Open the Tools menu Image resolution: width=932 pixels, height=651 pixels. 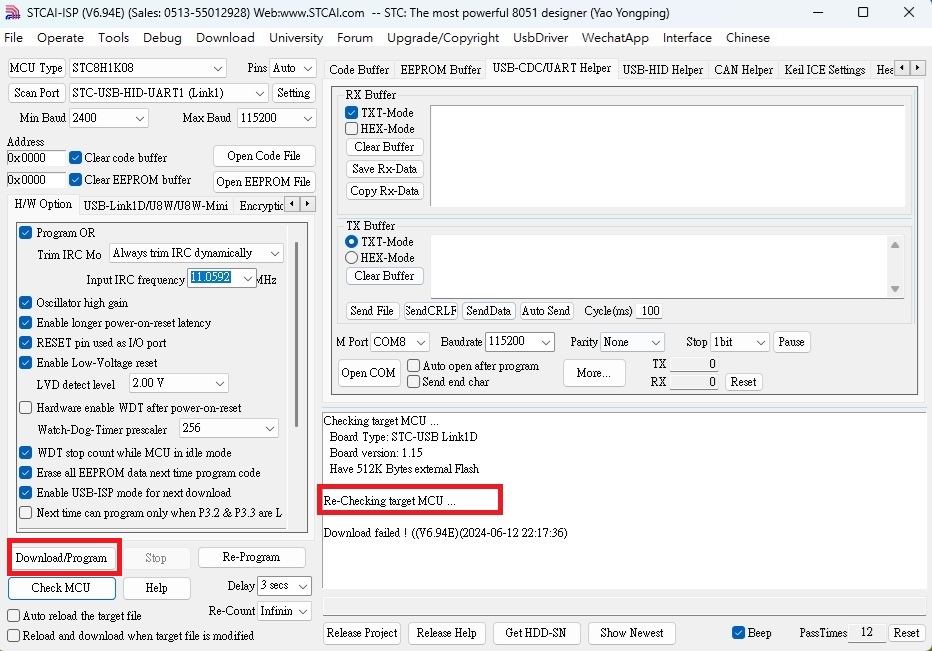click(x=113, y=37)
